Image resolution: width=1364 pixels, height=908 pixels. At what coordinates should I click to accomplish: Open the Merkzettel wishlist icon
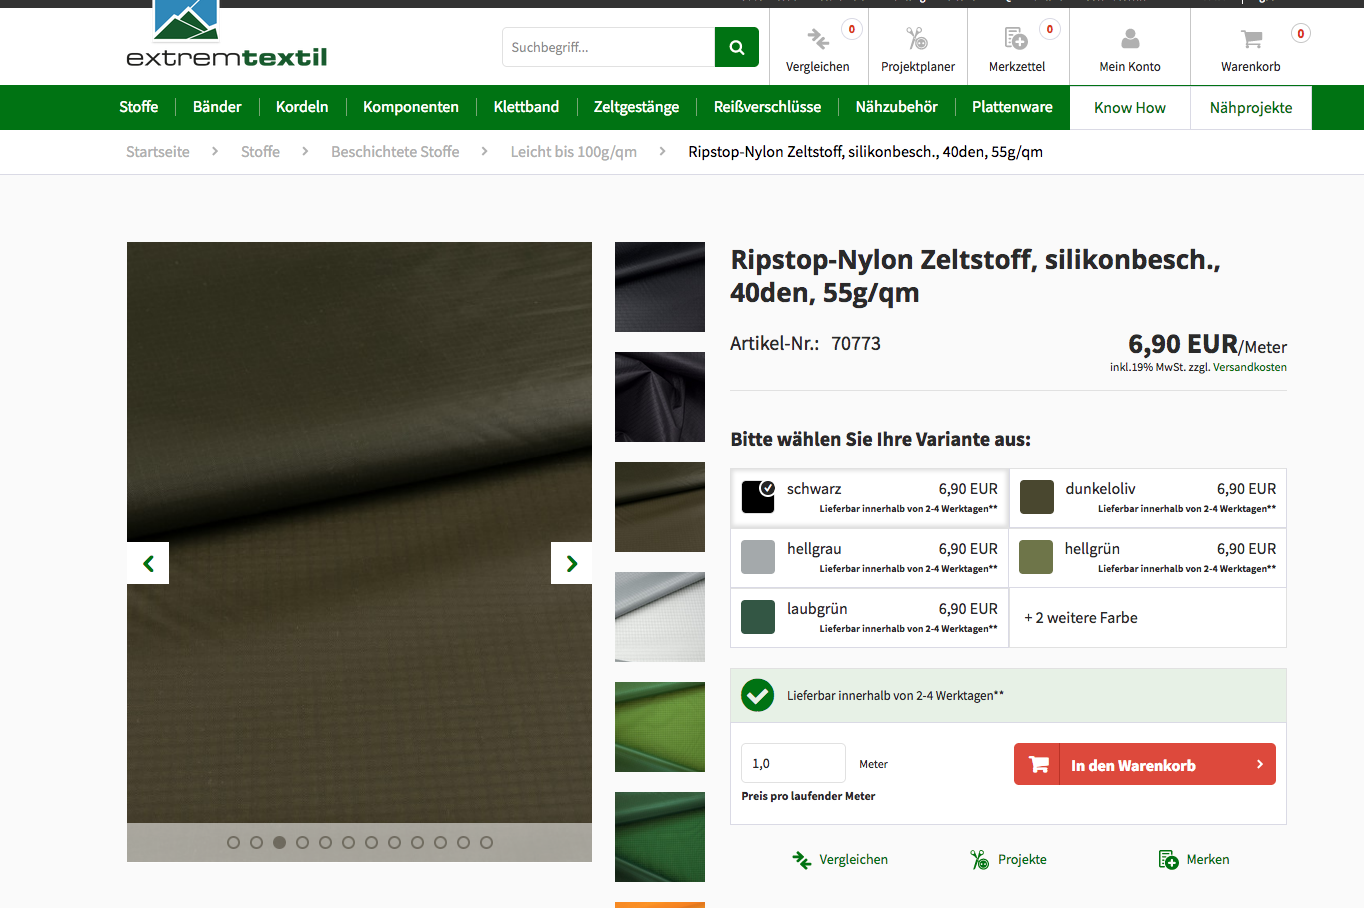tap(1016, 39)
